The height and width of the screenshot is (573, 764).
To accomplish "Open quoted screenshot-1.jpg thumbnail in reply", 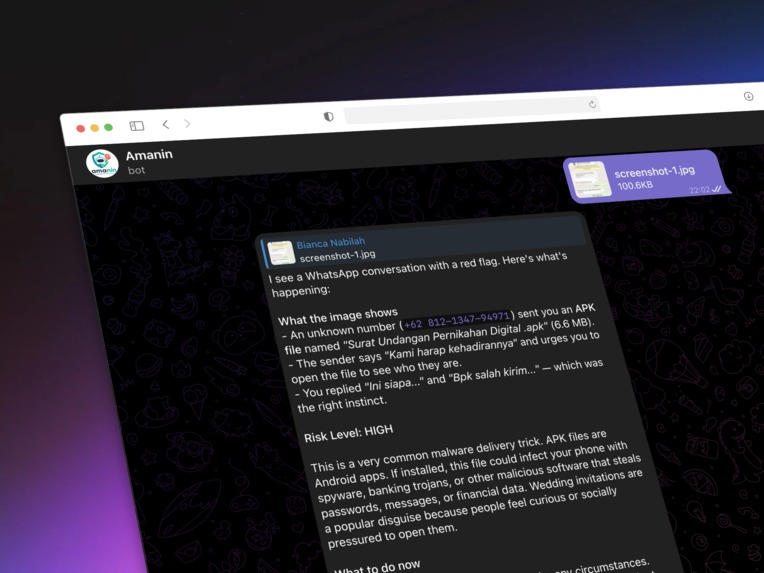I will [282, 252].
